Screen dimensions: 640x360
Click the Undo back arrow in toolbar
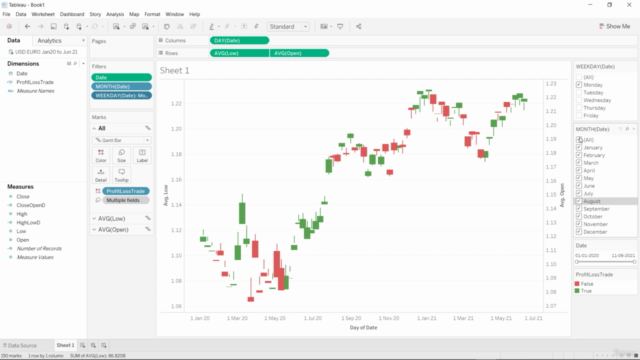coord(27,27)
